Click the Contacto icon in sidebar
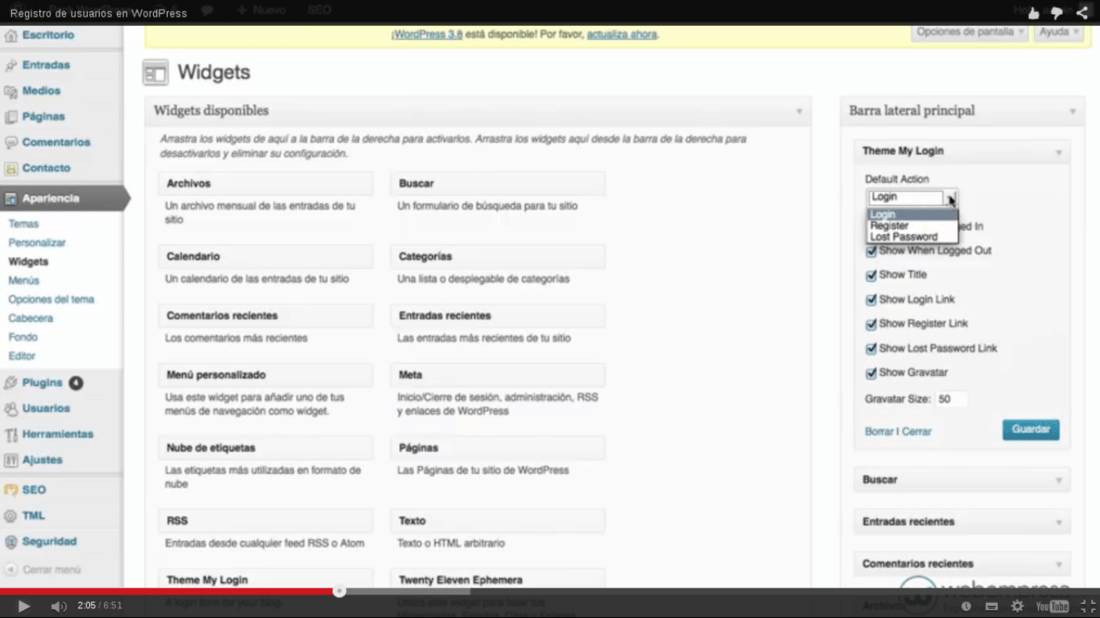The width and height of the screenshot is (1100, 618). click(11, 168)
